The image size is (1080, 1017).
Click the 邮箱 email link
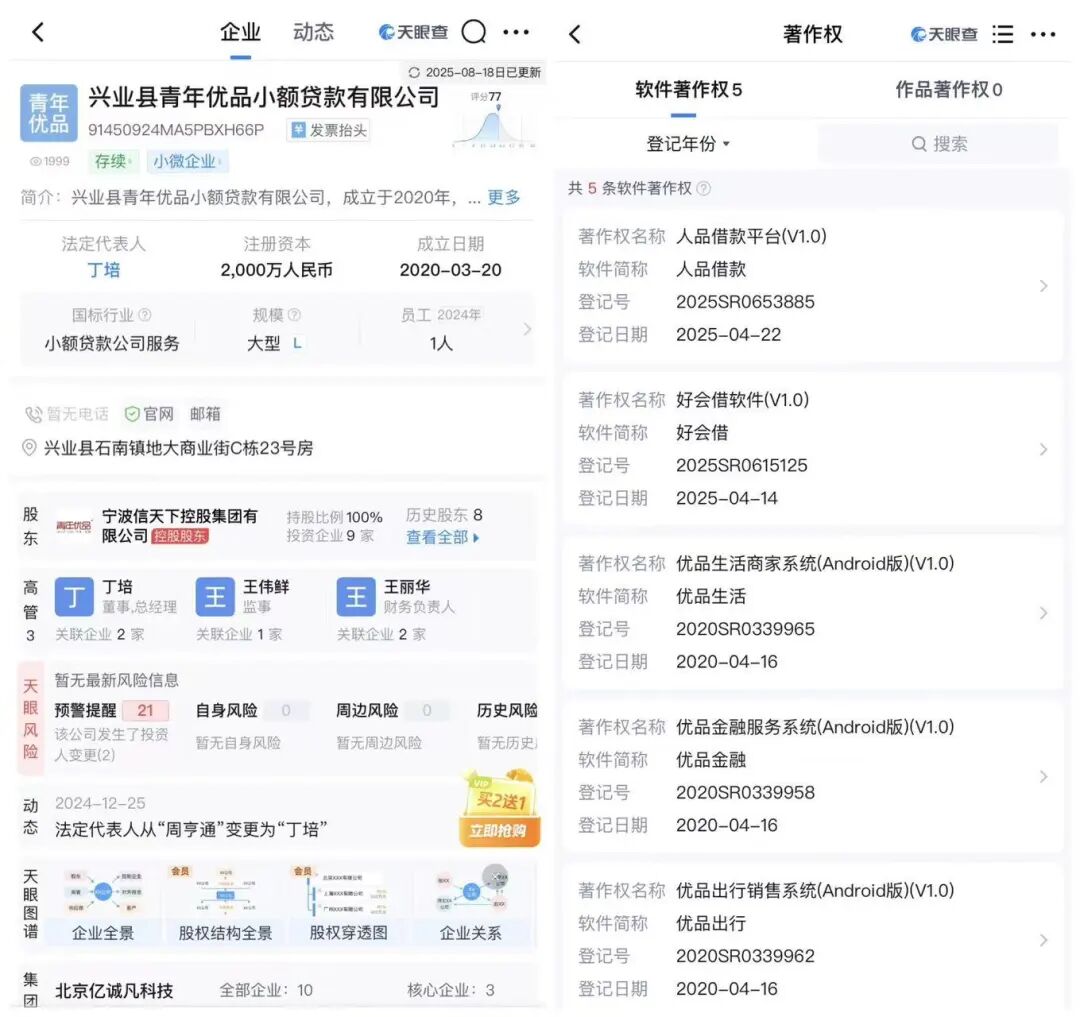[x=205, y=414]
